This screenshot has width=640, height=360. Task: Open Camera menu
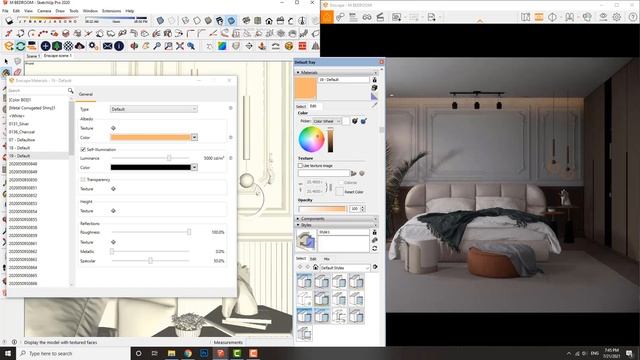pyautogui.click(x=44, y=11)
